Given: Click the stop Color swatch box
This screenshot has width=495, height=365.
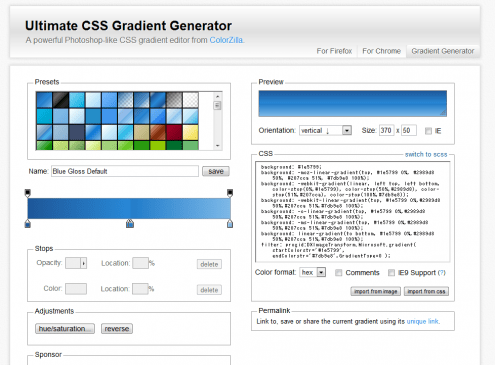Looking at the screenshot, I should 76,289.
